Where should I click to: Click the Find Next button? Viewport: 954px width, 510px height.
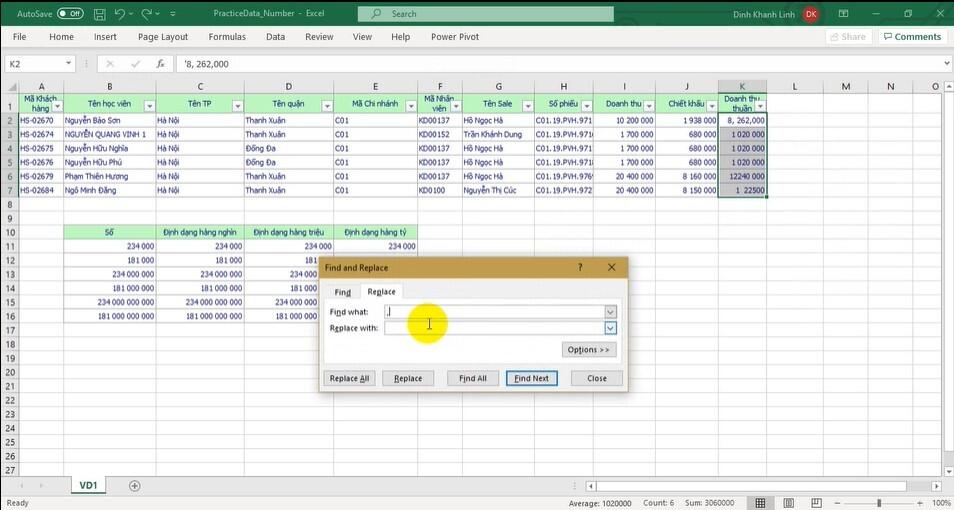(532, 378)
